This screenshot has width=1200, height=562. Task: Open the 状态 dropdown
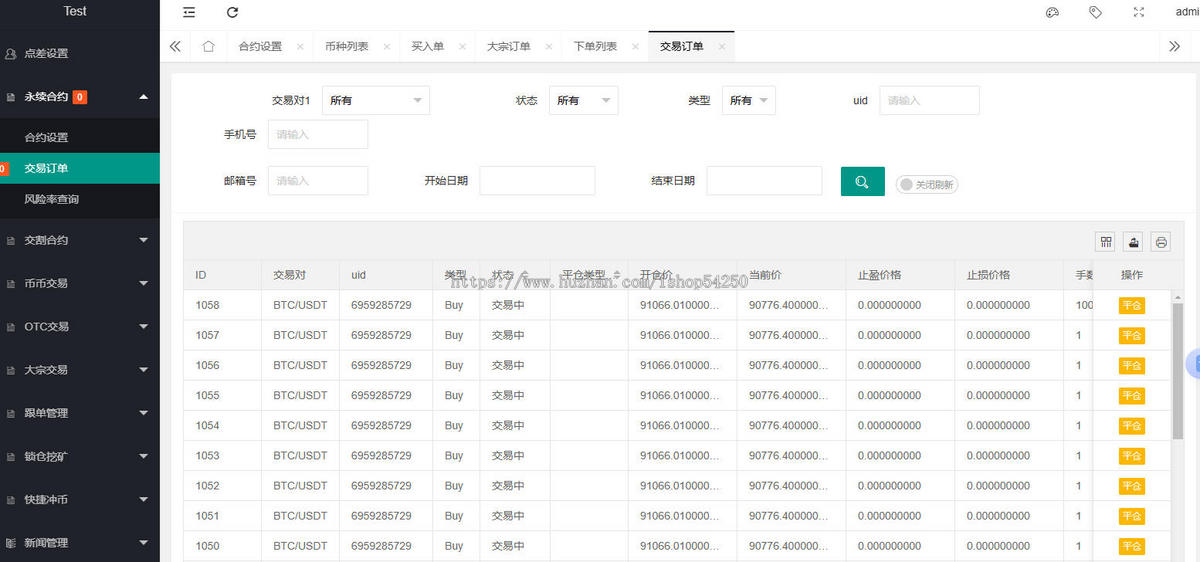pyautogui.click(x=583, y=100)
